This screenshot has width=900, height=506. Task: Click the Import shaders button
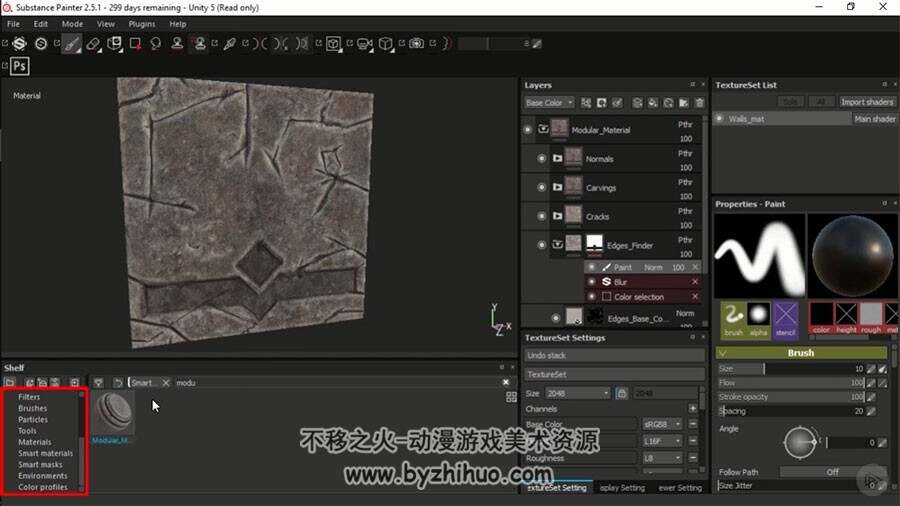867,102
